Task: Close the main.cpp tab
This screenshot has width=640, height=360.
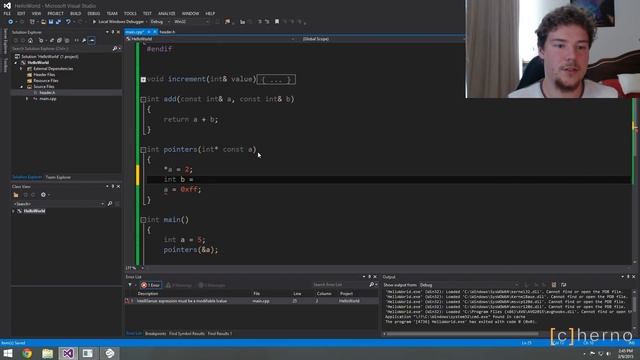Action: click(155, 32)
